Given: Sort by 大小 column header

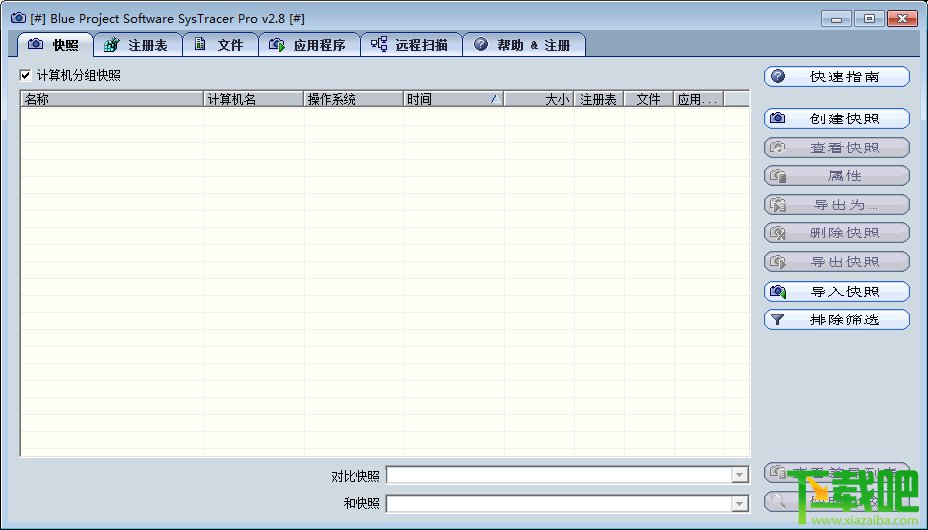Looking at the screenshot, I should [539, 99].
